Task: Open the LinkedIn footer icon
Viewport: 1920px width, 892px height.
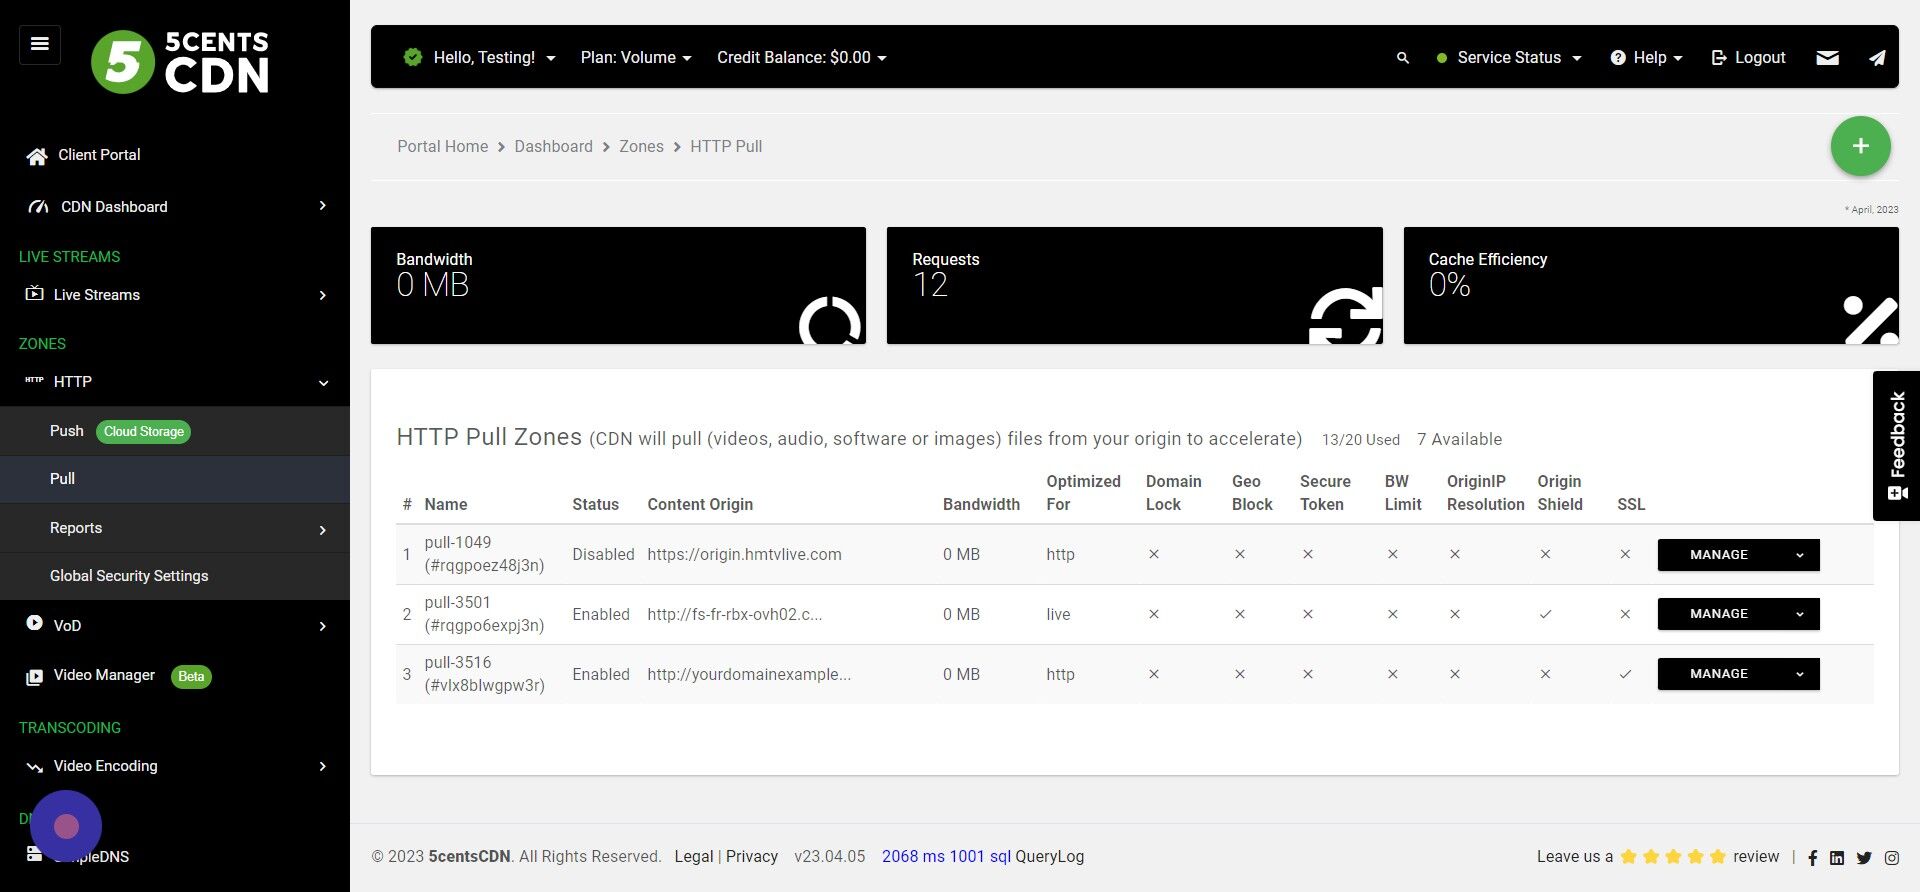Action: [x=1837, y=858]
